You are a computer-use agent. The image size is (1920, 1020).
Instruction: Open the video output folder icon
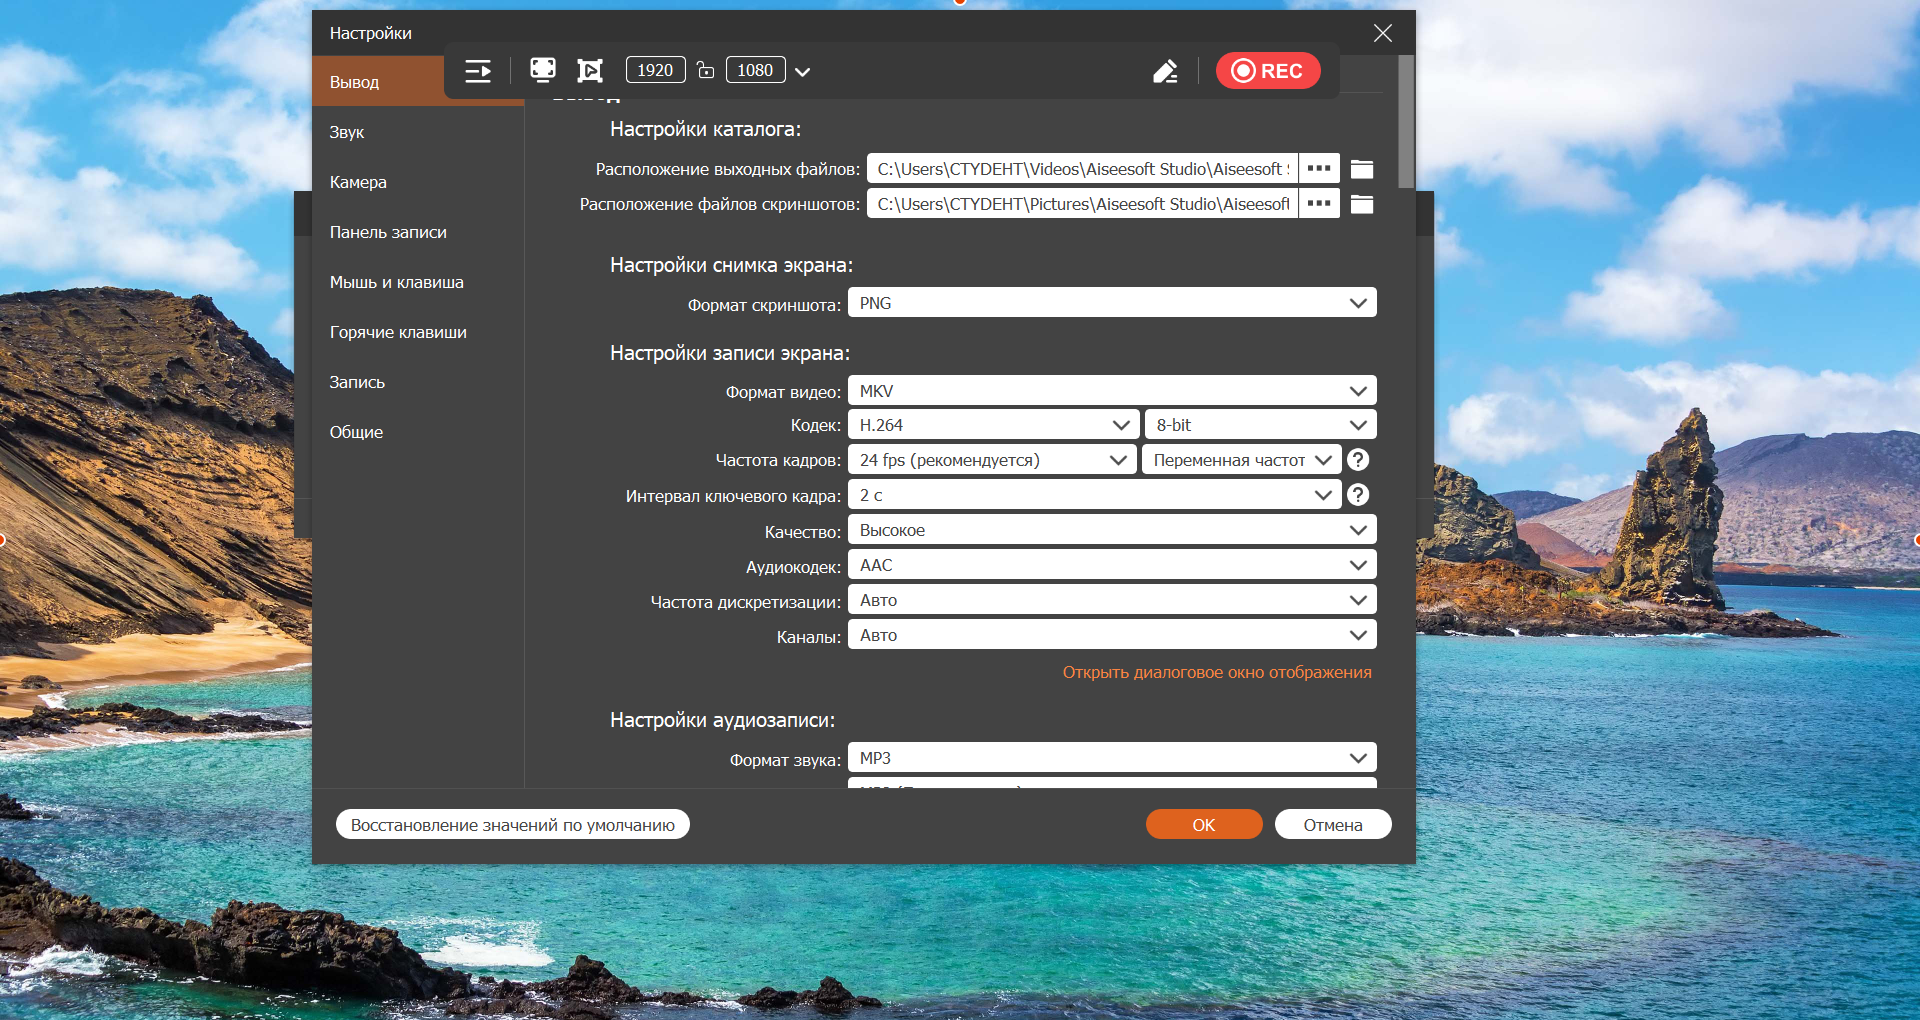(1361, 169)
